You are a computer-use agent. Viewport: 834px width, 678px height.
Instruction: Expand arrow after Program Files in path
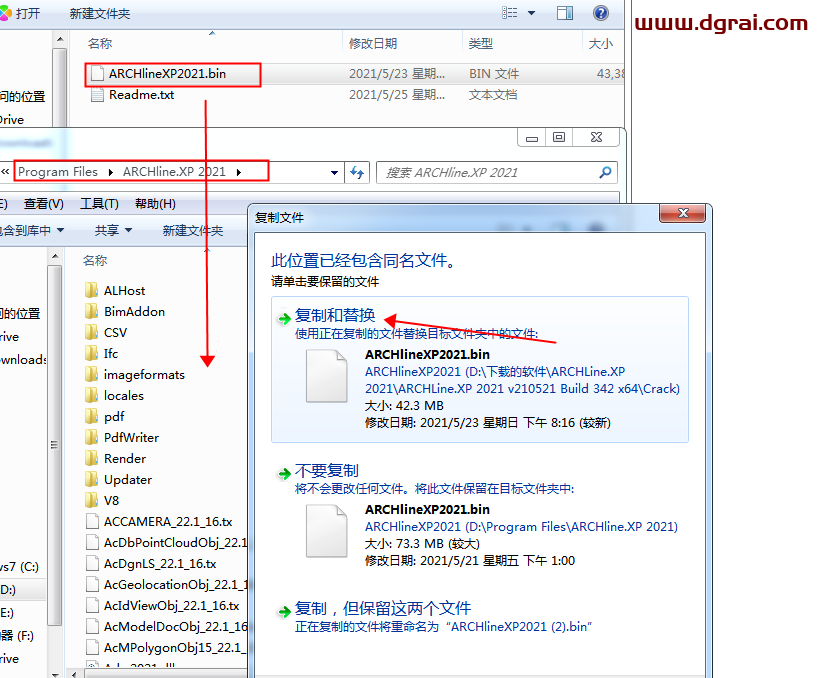(x=111, y=172)
